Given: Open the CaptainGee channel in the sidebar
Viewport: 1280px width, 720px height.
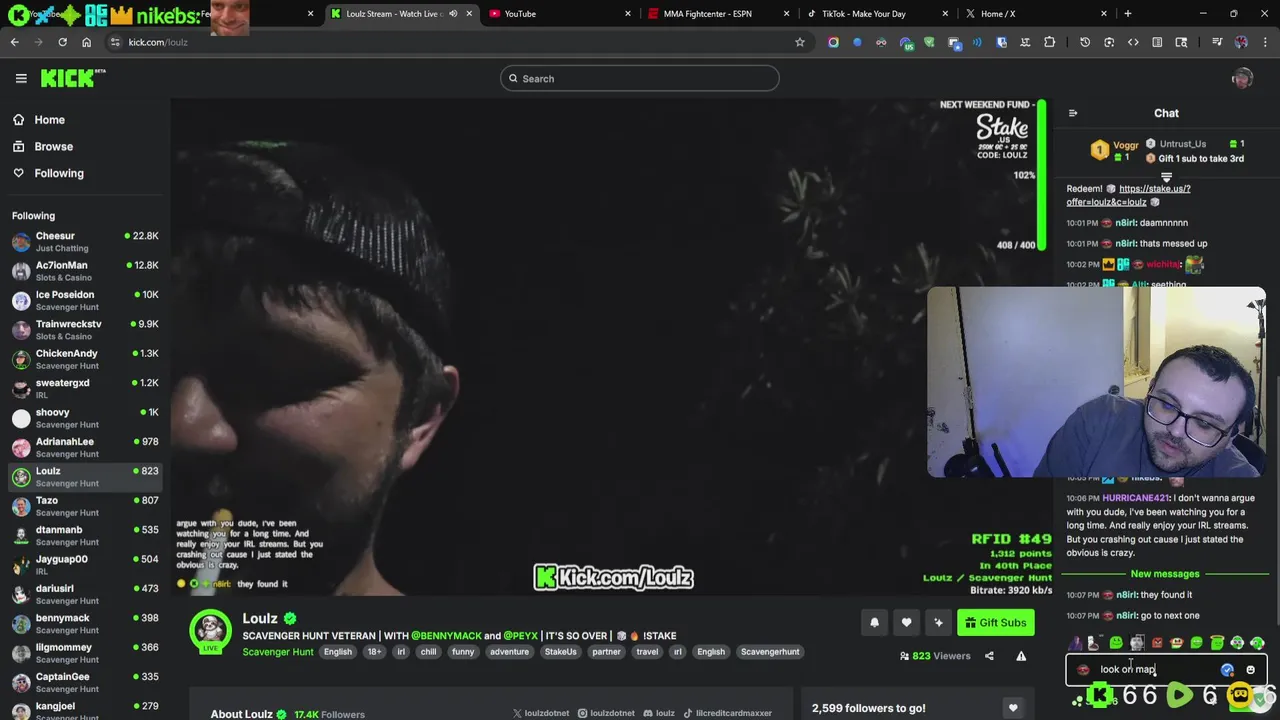Looking at the screenshot, I should 85,682.
